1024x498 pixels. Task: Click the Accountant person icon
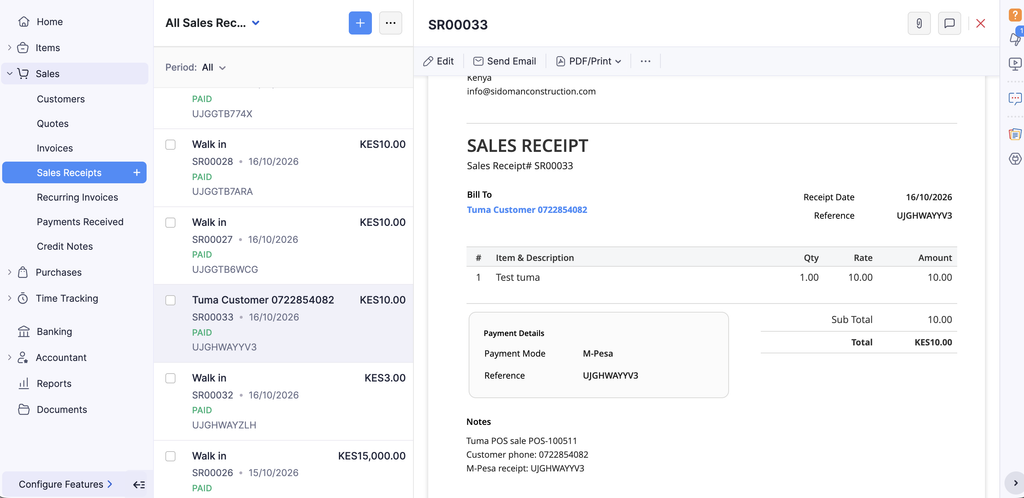pyautogui.click(x=24, y=358)
